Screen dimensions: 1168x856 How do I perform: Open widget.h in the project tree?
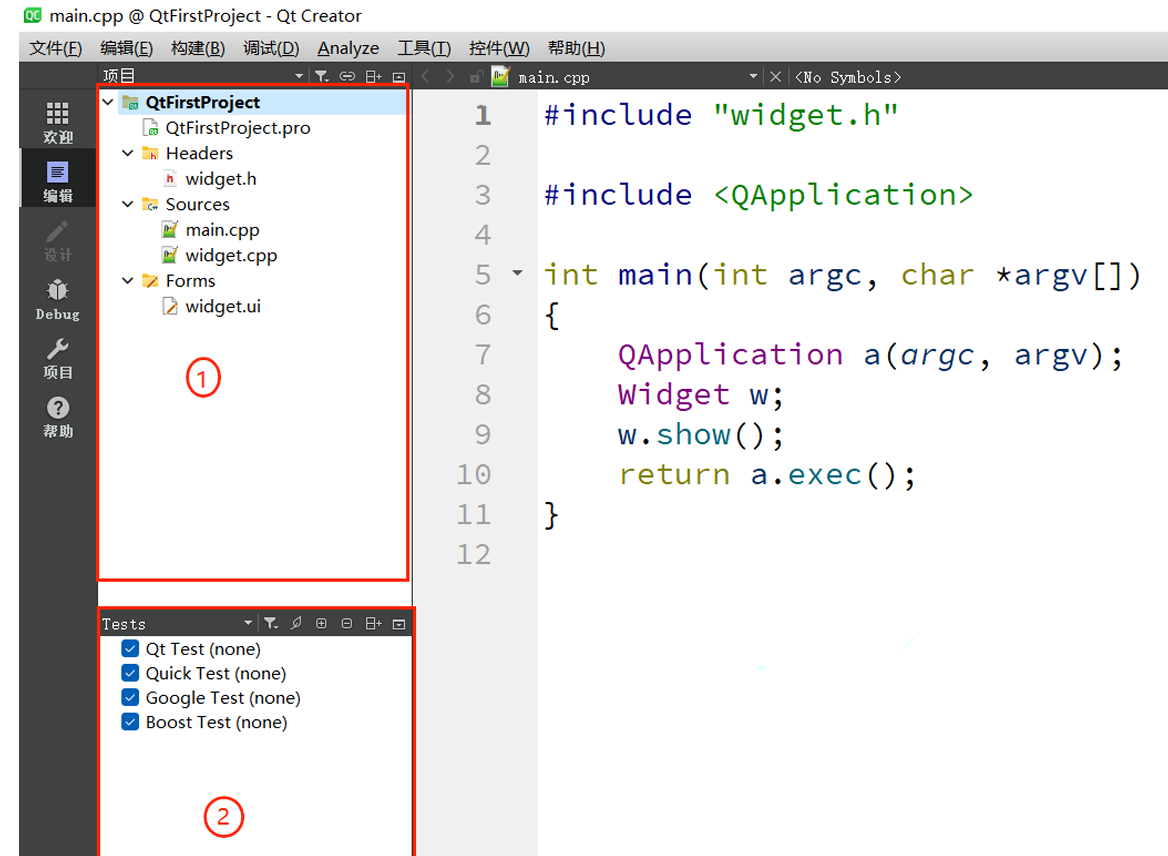220,179
